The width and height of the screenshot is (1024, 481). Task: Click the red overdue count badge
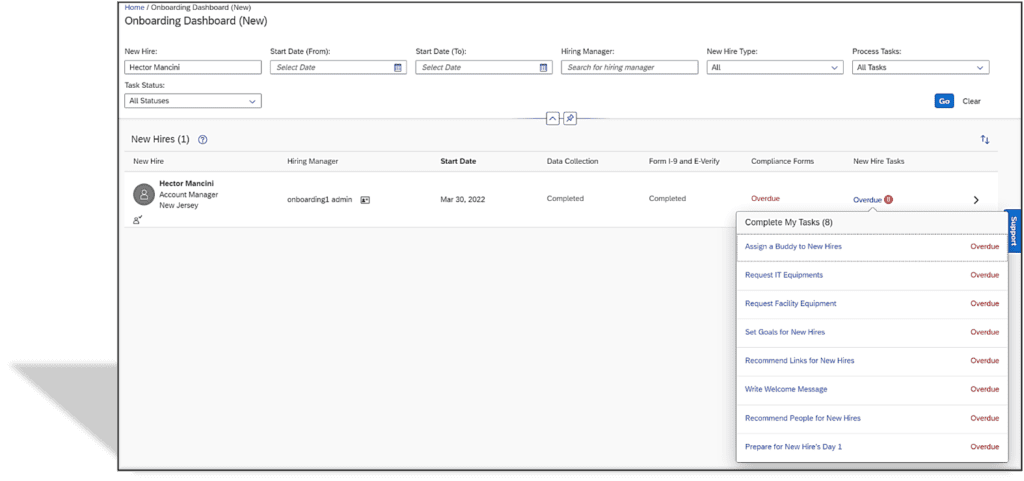pyautogui.click(x=889, y=200)
